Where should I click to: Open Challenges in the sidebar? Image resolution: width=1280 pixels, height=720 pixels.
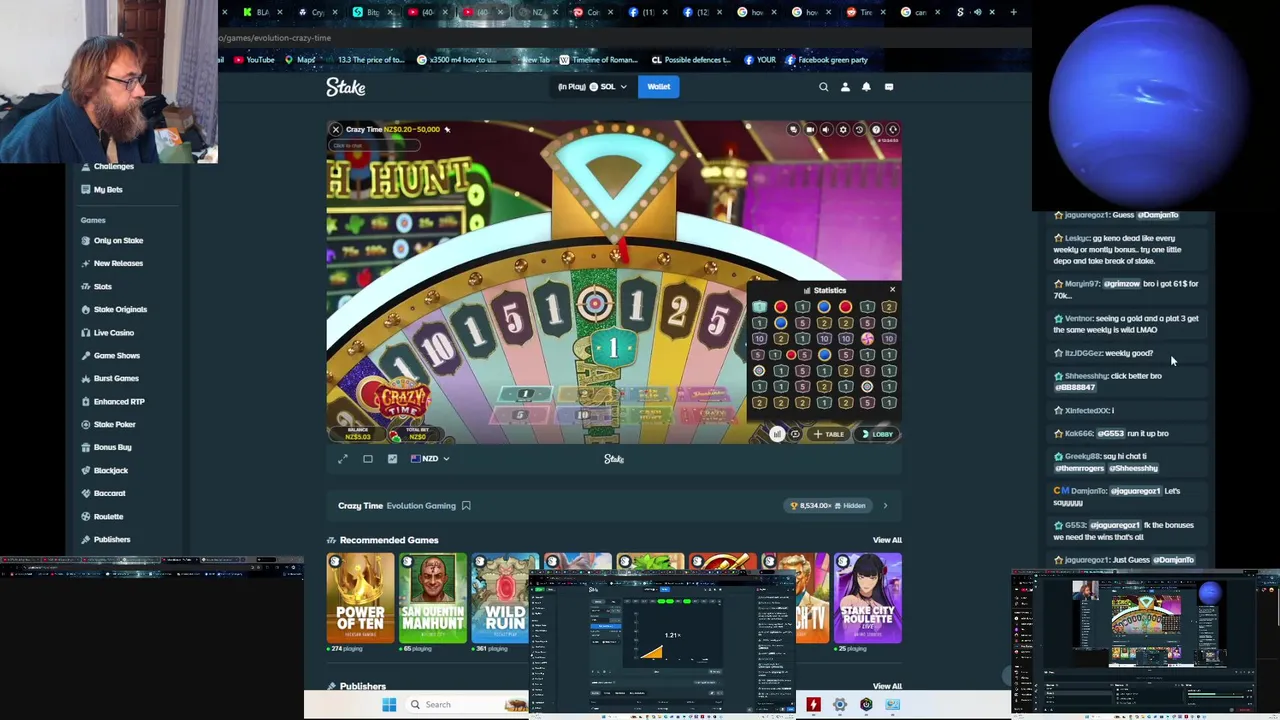(x=114, y=167)
